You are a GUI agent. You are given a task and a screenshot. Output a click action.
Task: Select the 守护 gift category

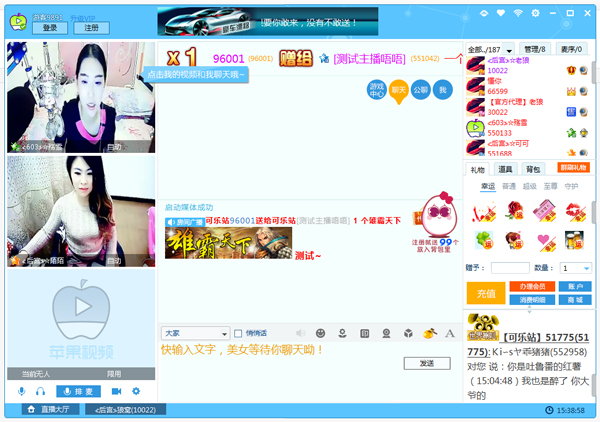pyautogui.click(x=571, y=186)
